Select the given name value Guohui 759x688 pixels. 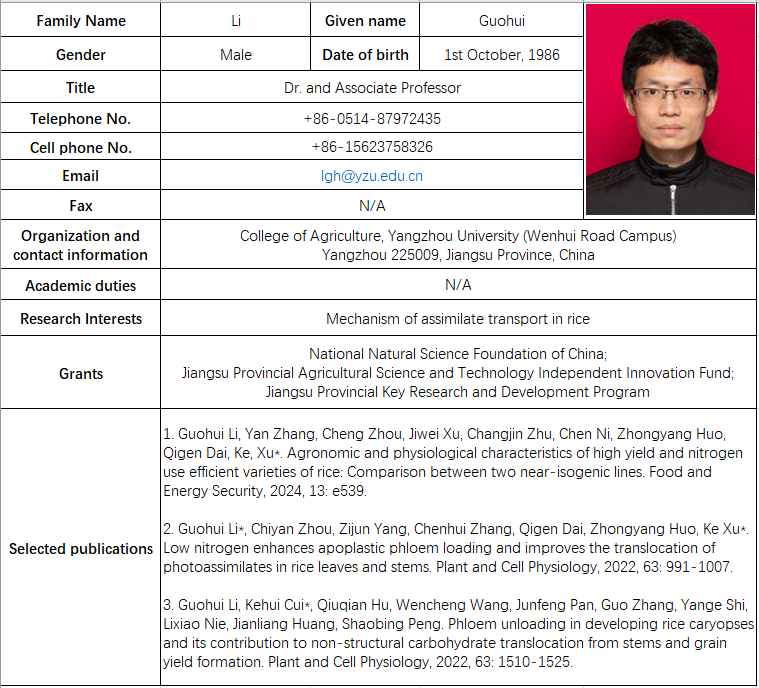click(x=500, y=21)
